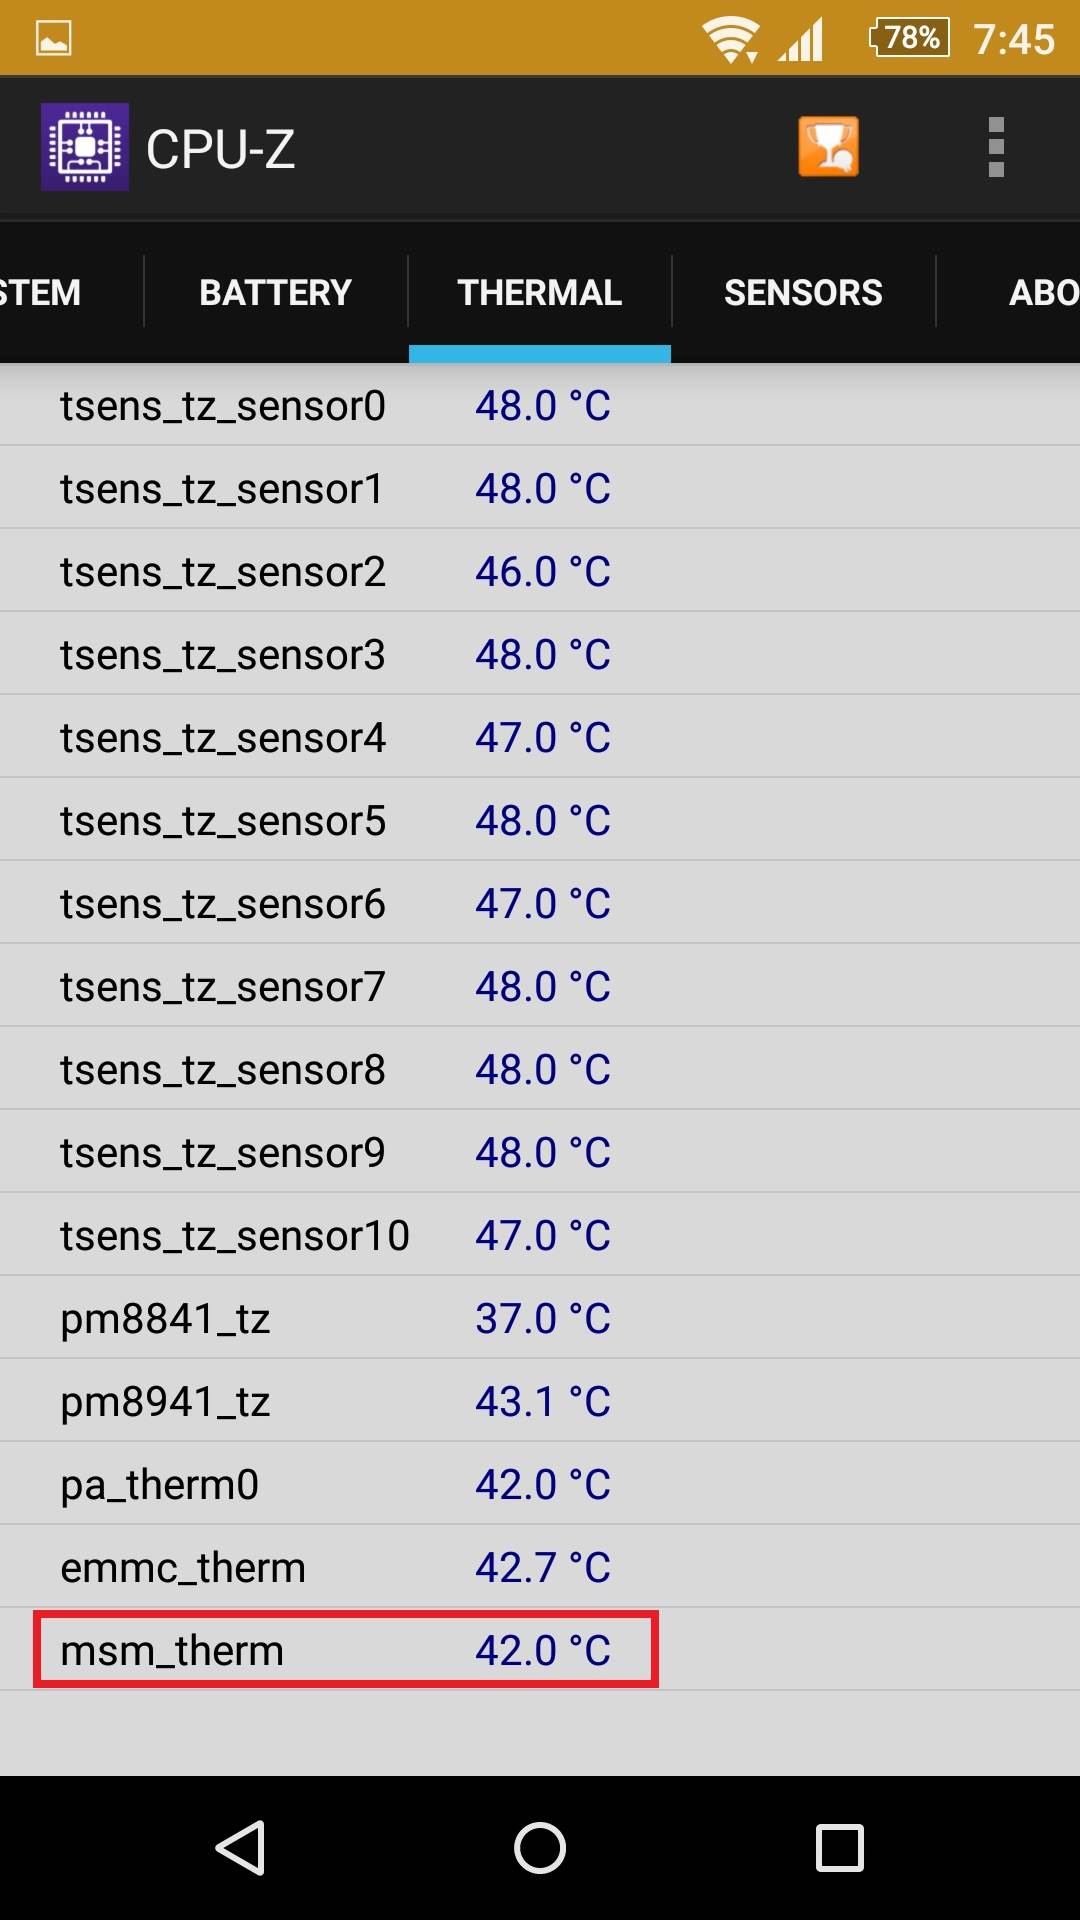Open the orange trophy validation icon
The image size is (1080, 1920).
point(828,147)
